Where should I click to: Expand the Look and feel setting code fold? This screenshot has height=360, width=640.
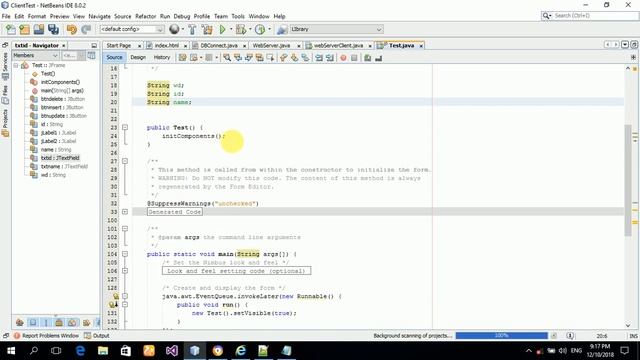click(125, 271)
